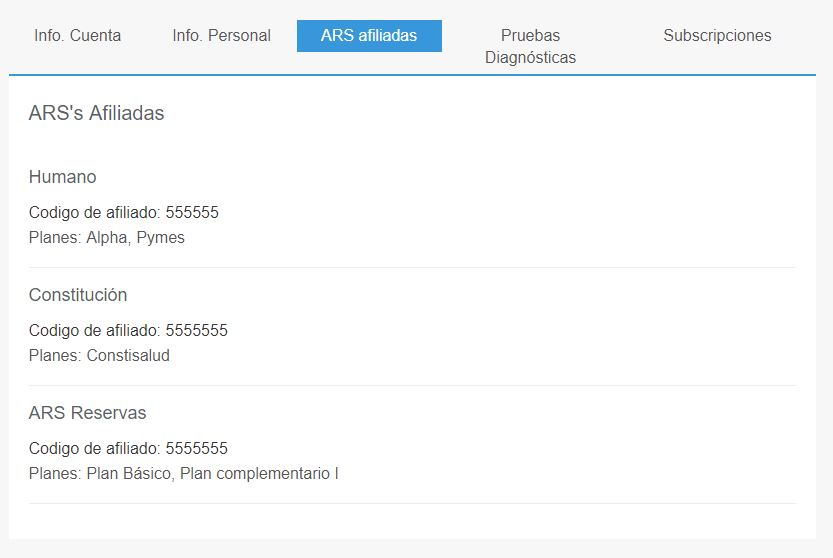Select the ARS afiliadas tab
833x558 pixels.
click(369, 36)
